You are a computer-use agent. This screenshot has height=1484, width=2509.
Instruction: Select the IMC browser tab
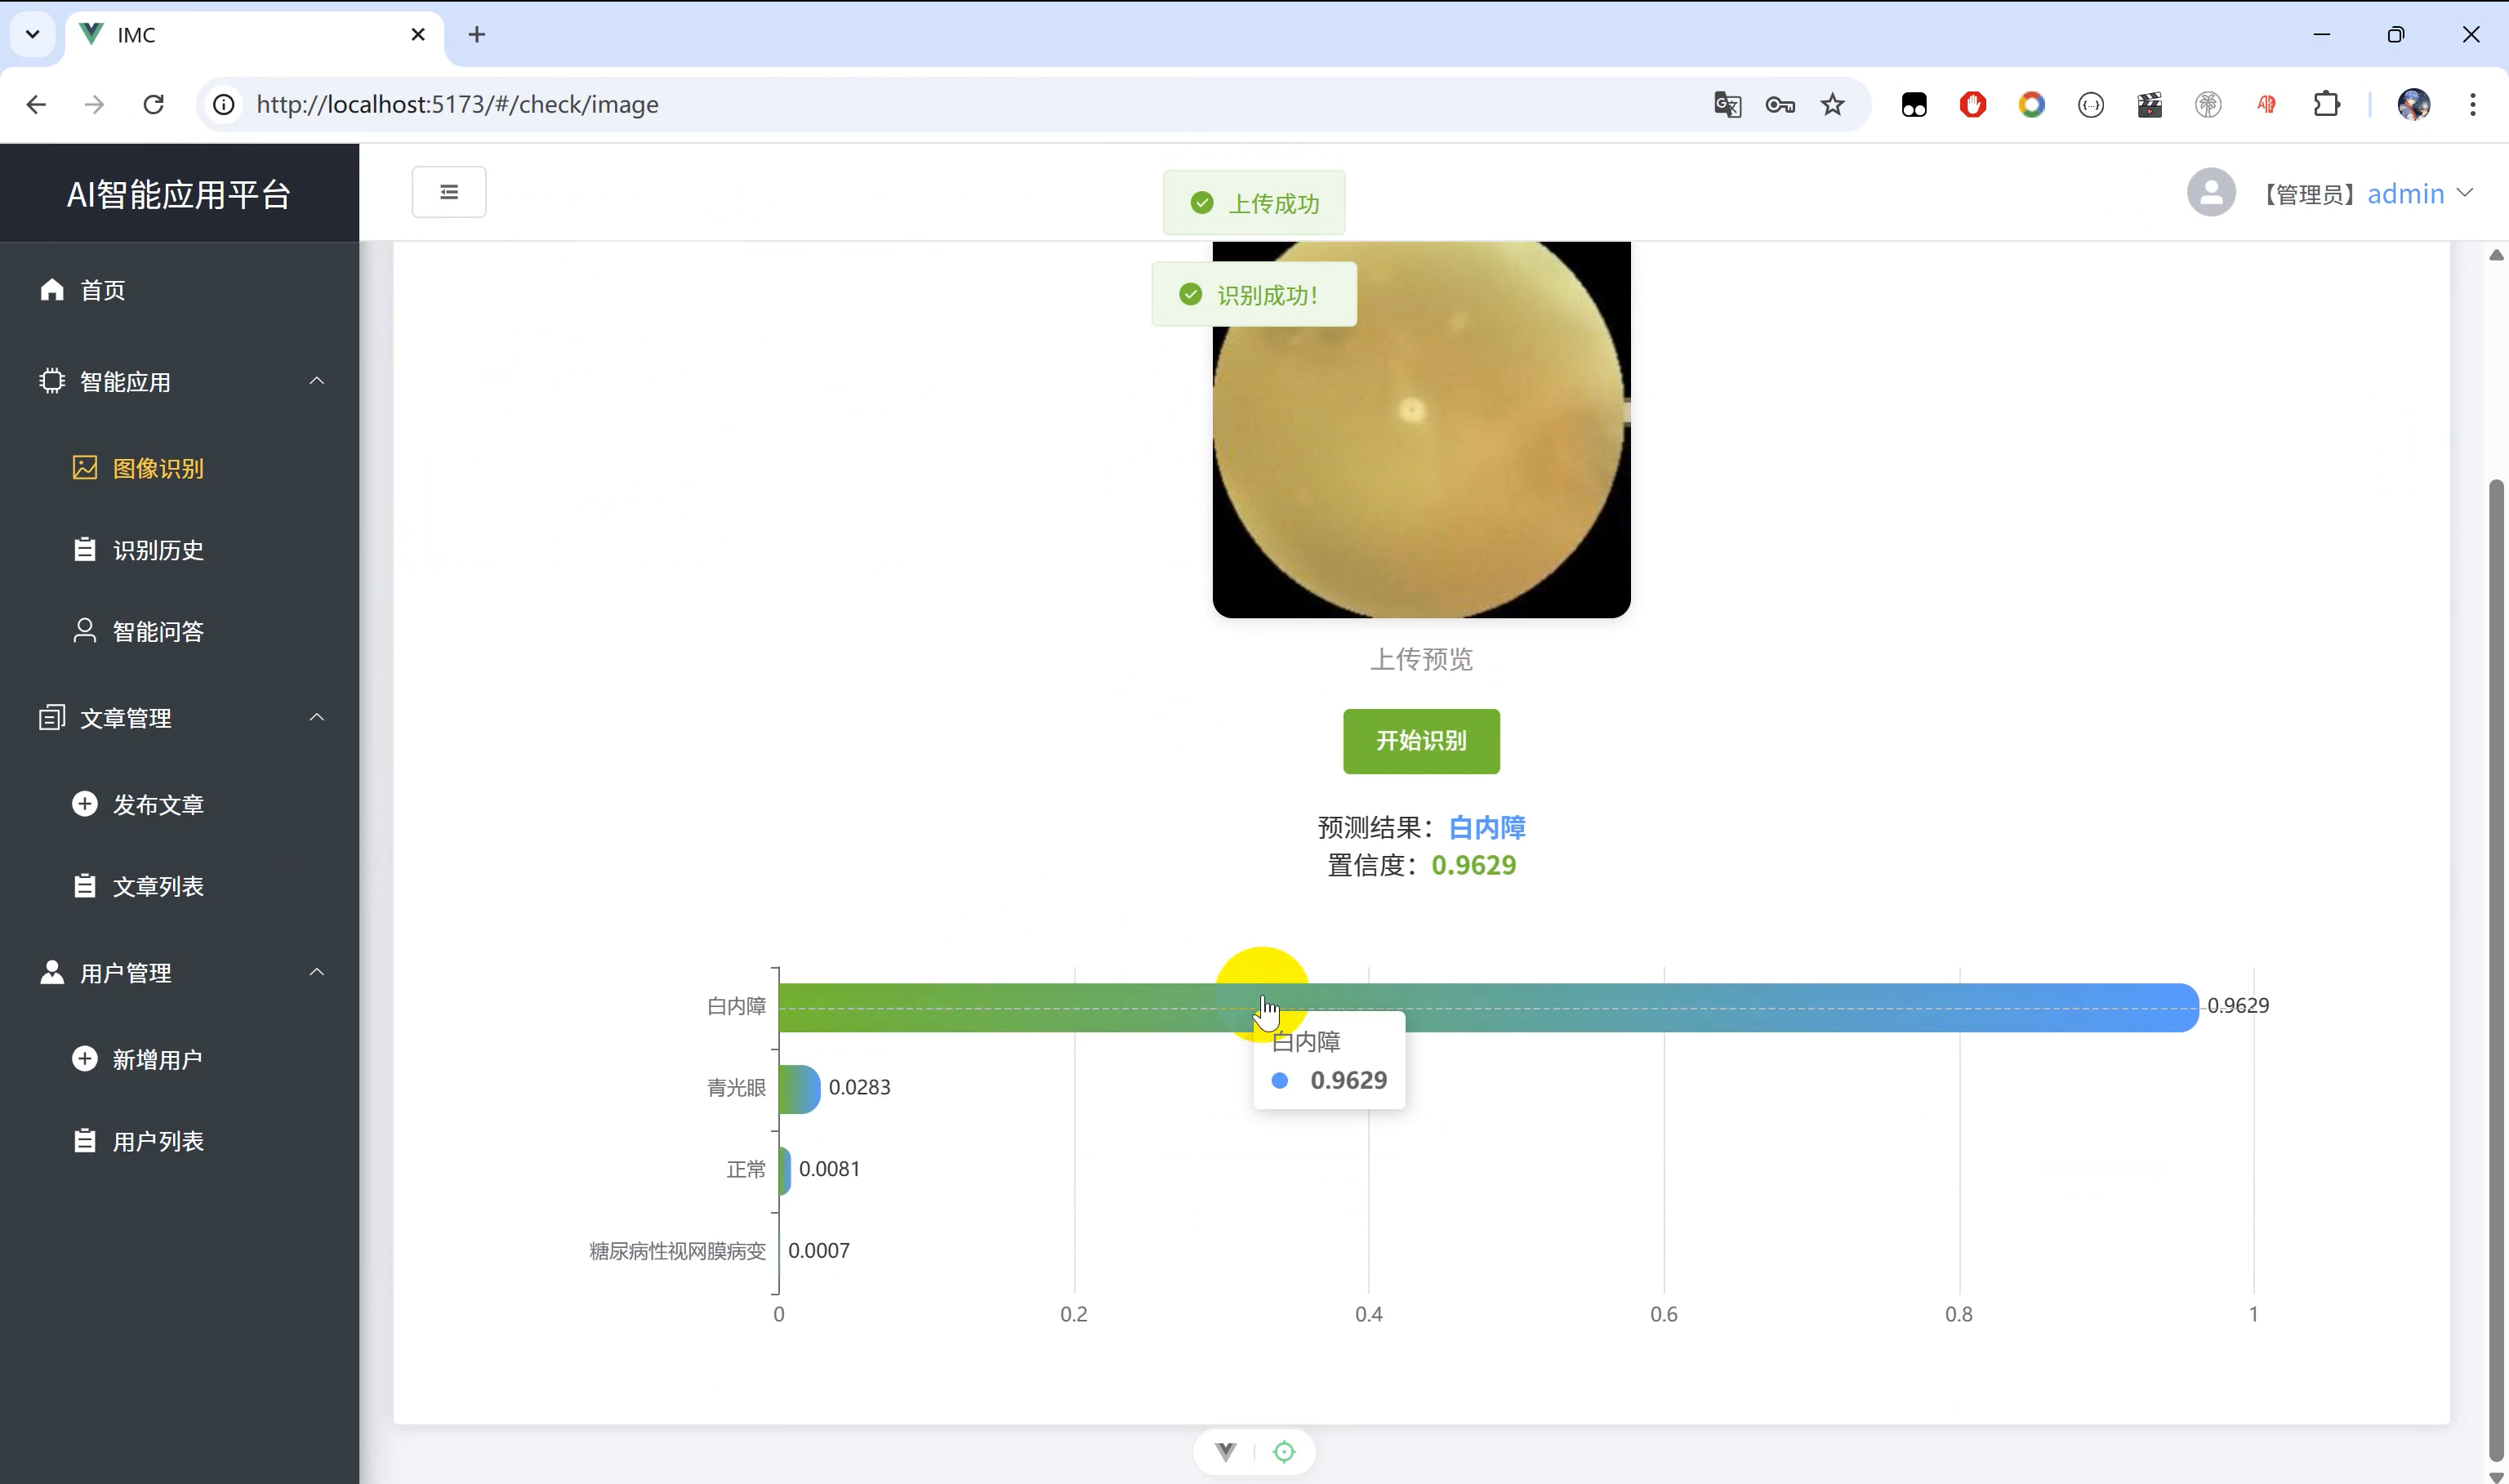pyautogui.click(x=200, y=34)
